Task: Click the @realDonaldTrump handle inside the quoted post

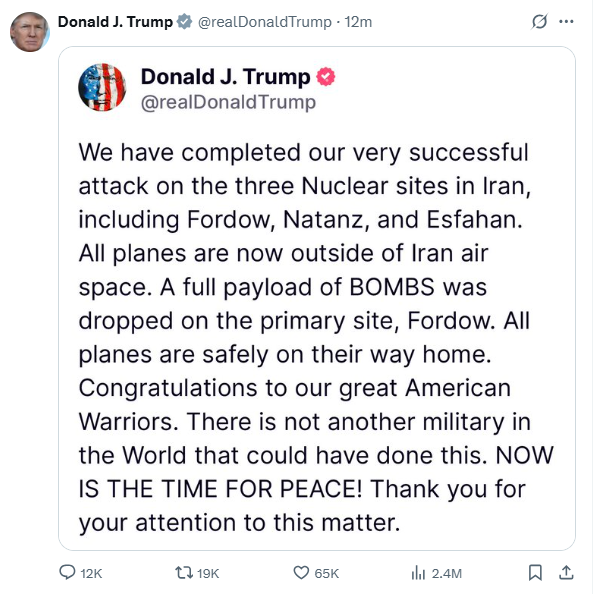Action: pyautogui.click(x=228, y=102)
